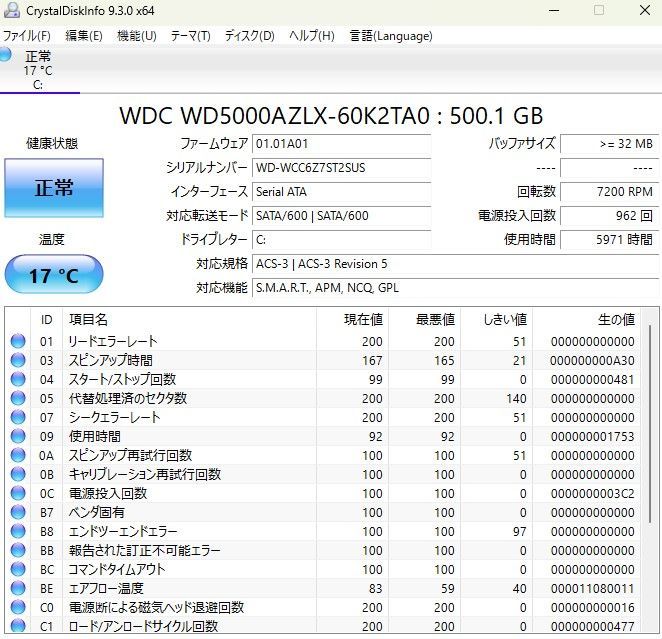The height and width of the screenshot is (639, 662).
Task: Open the ディスク(D) menu
Action: point(250,36)
